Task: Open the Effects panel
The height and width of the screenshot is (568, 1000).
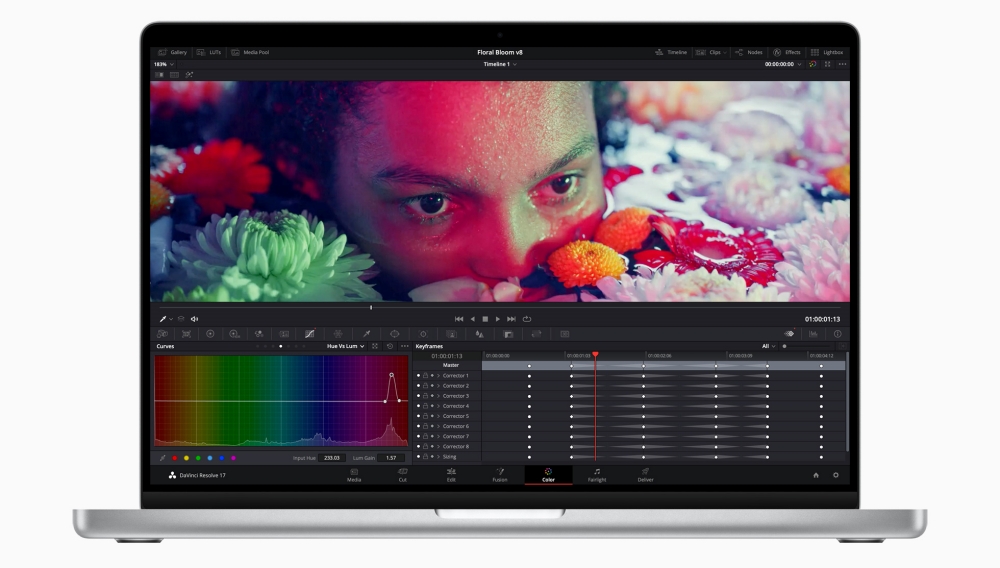Action: coord(786,52)
